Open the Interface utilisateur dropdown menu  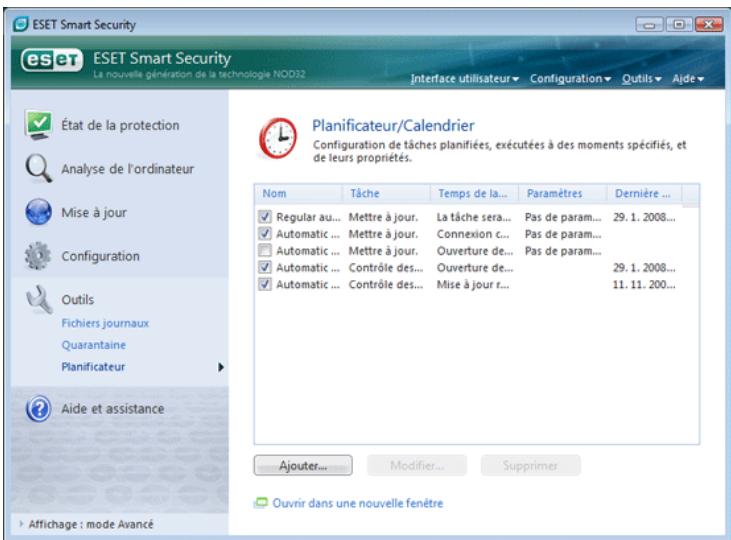click(464, 79)
